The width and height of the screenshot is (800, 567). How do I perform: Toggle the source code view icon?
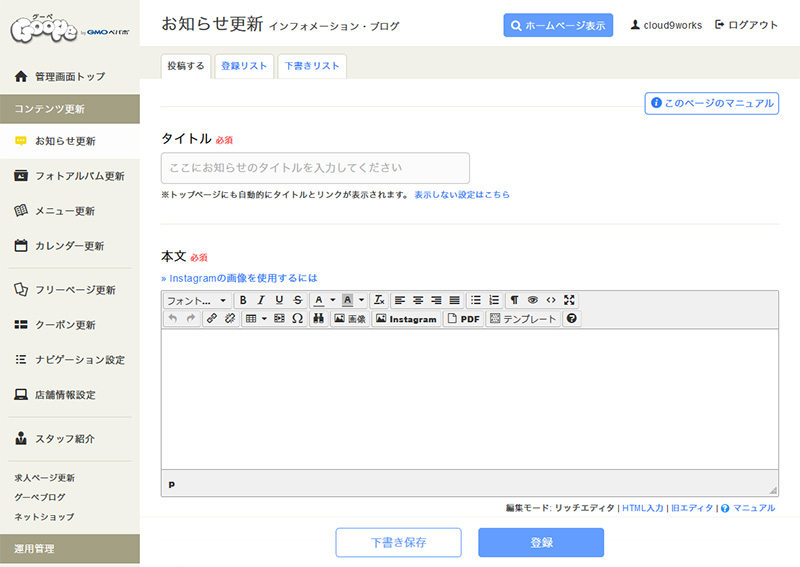click(x=551, y=300)
